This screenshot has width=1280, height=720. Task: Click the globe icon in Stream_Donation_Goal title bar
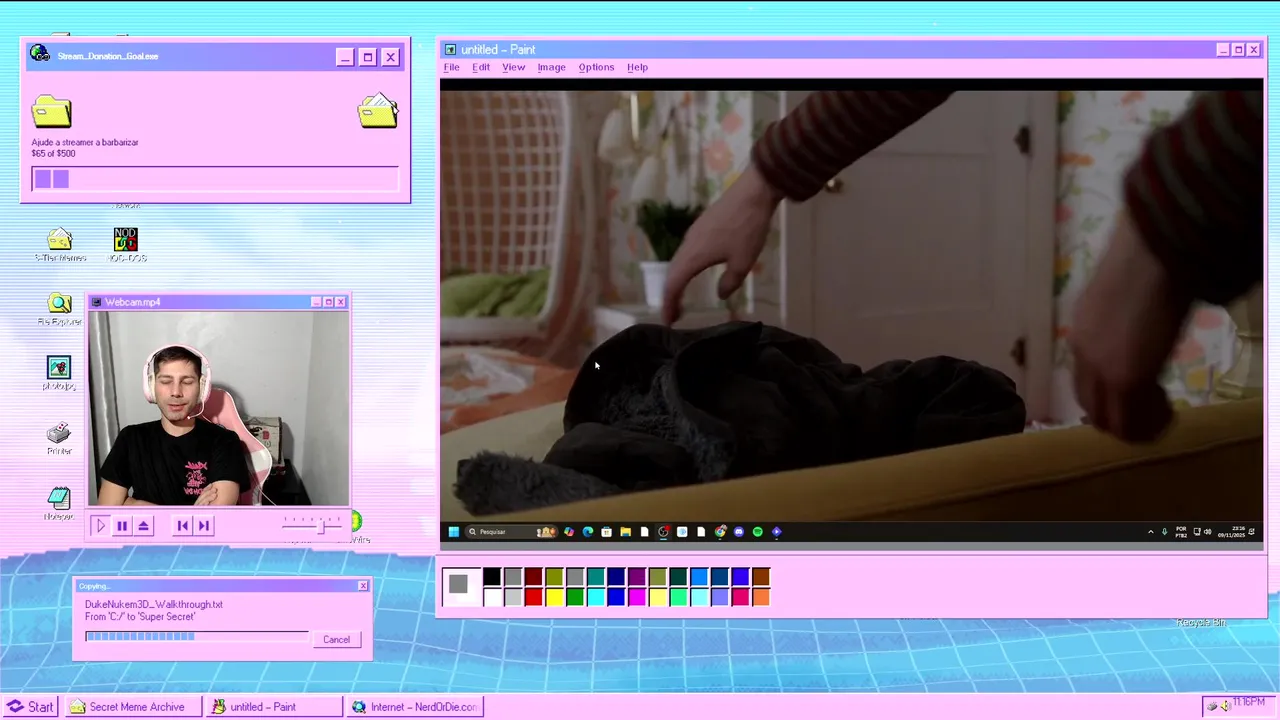(39, 54)
